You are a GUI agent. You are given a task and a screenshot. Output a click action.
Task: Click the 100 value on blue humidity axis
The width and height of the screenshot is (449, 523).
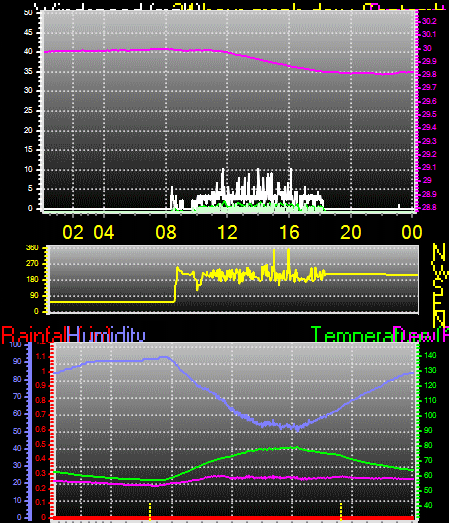15,345
